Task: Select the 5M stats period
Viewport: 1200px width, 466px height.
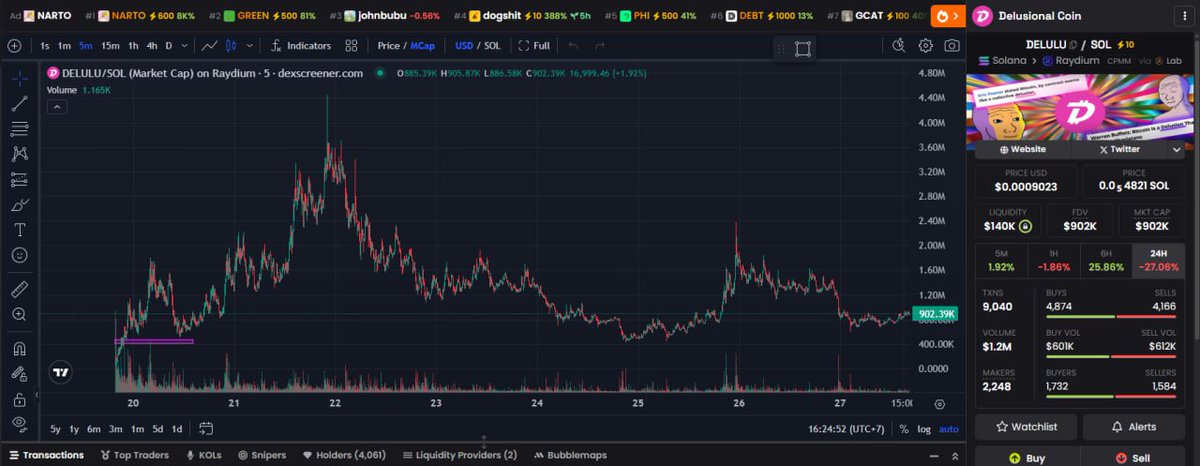Action: tap(1002, 260)
